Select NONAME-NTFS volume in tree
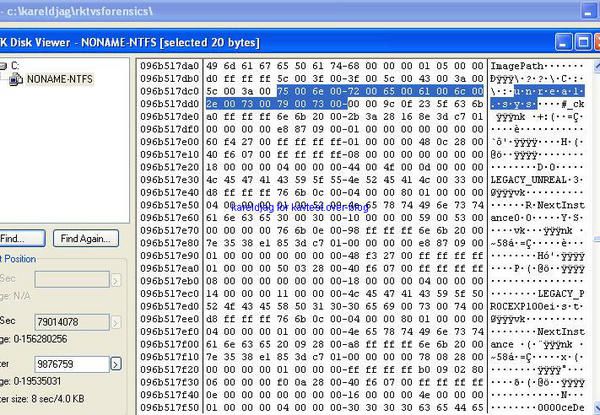600x415 pixels. click(x=60, y=79)
